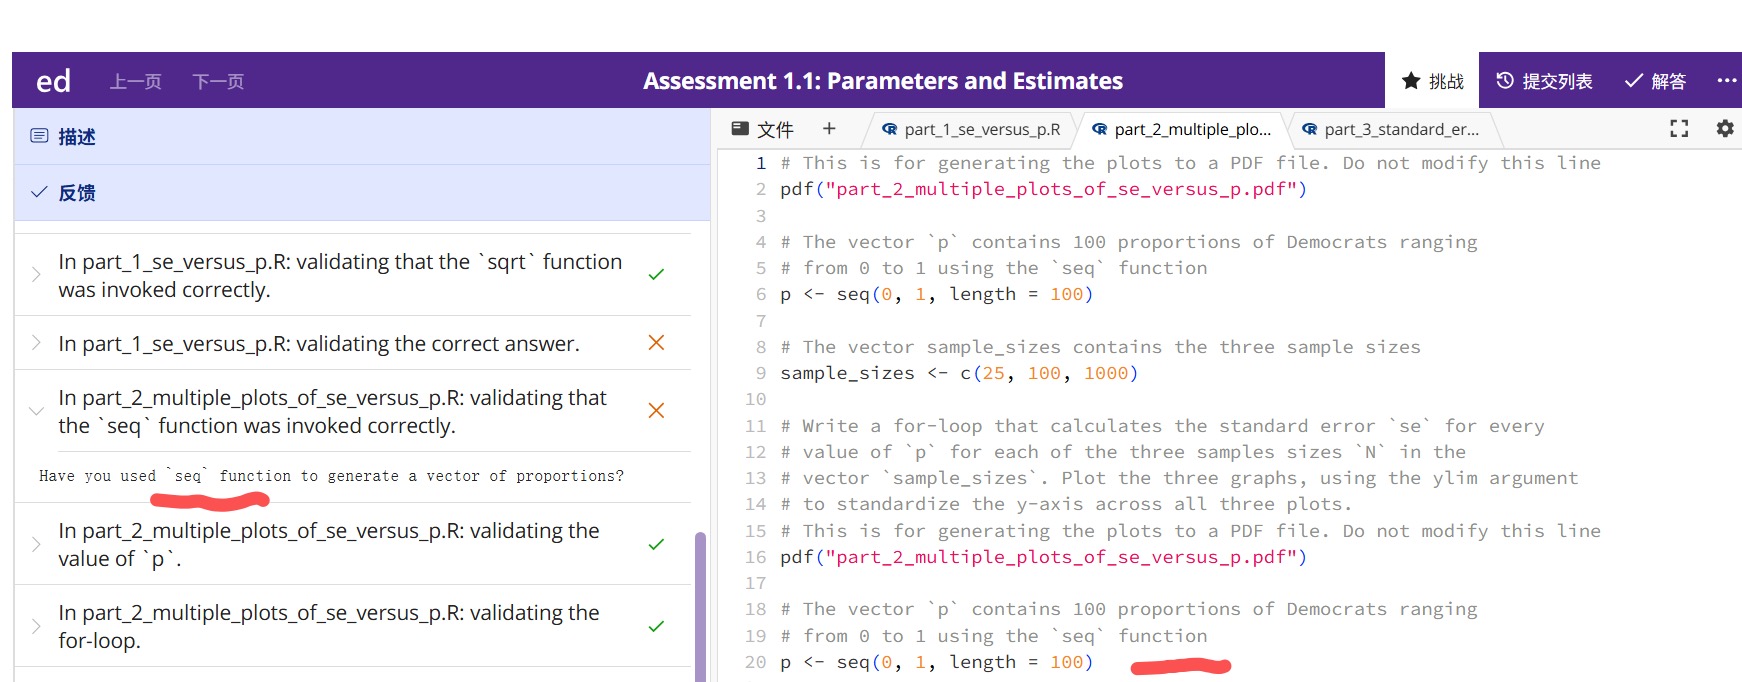Toggle the 描述 description section
This screenshot has height=682, width=1742.
(362, 137)
